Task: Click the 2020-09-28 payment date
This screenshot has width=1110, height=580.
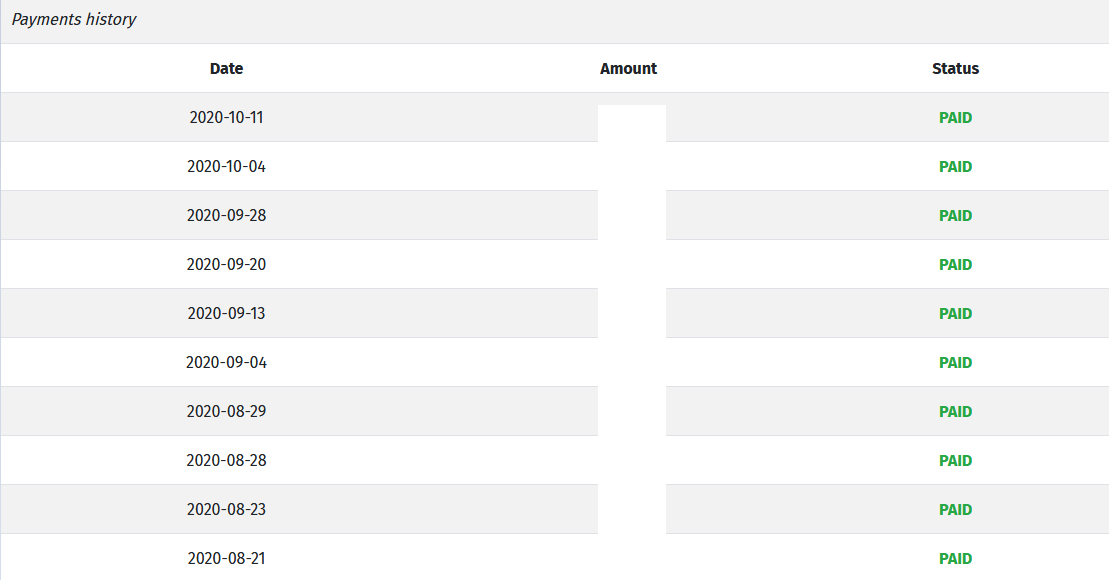Action: pyautogui.click(x=226, y=215)
